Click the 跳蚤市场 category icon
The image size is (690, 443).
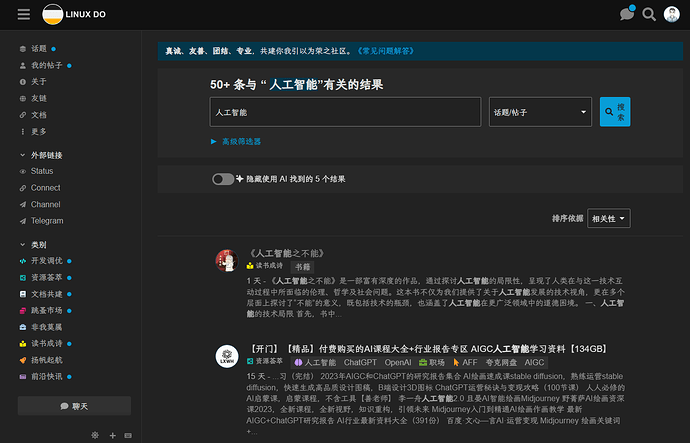pyautogui.click(x=23, y=311)
